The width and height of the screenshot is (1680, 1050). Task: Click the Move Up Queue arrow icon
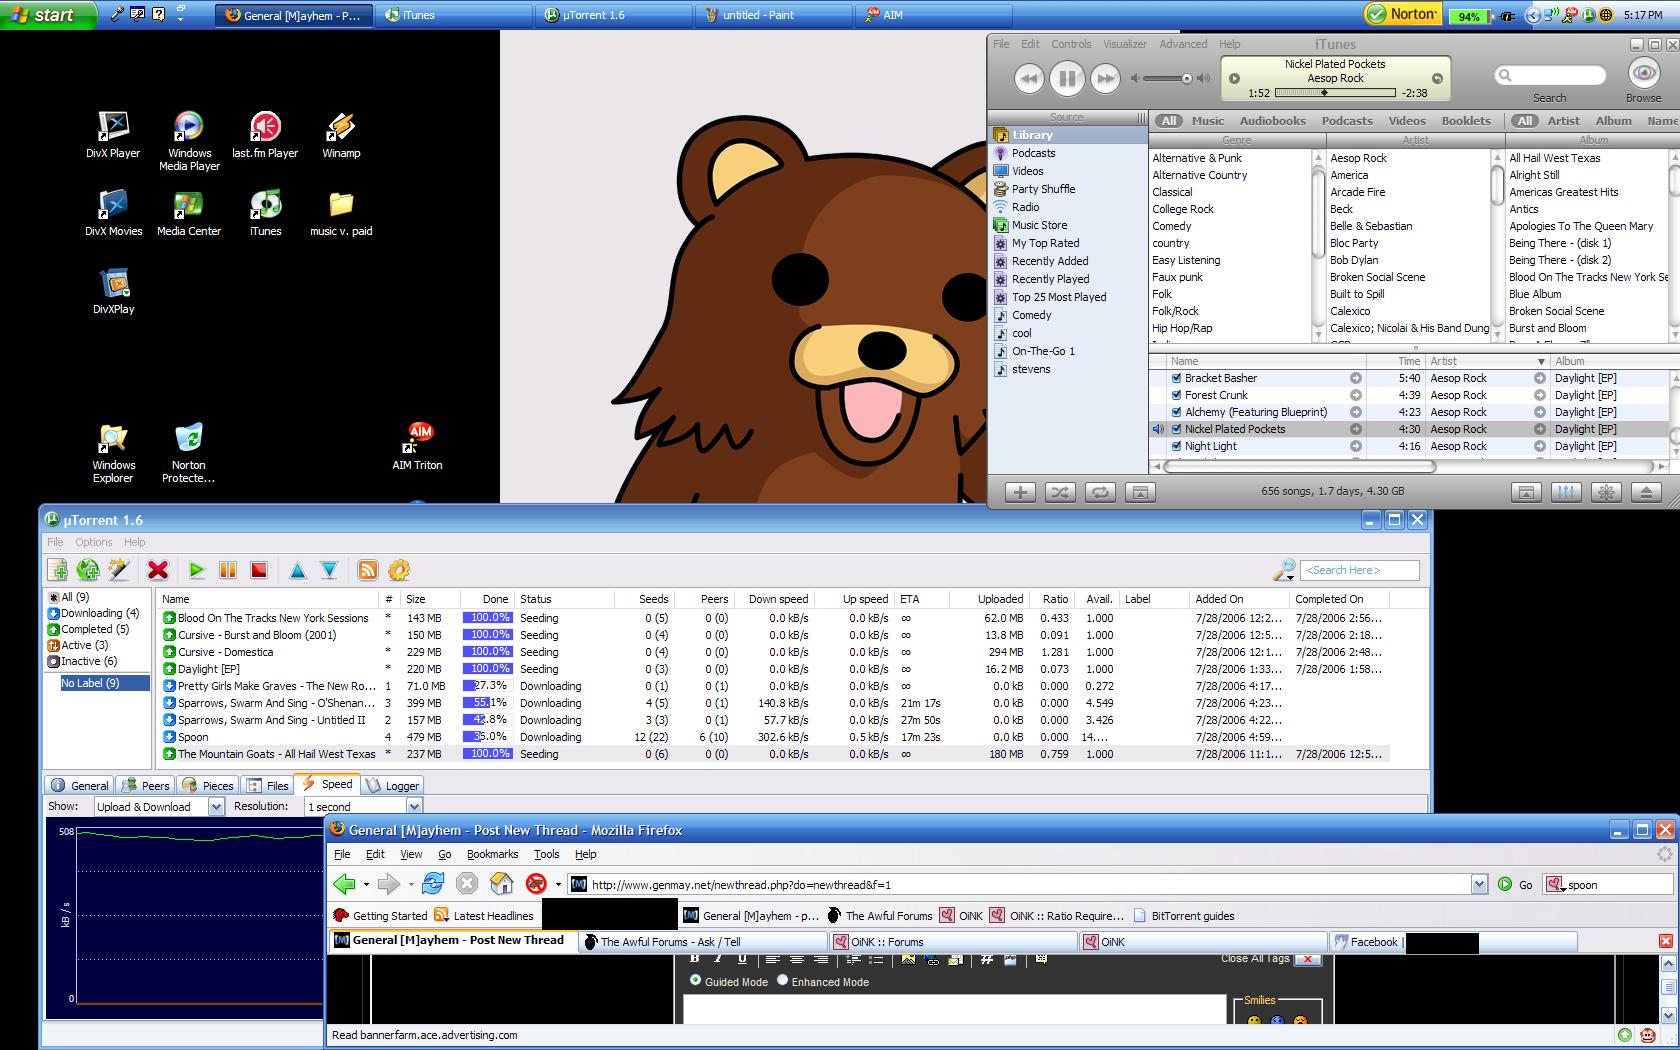pos(297,570)
